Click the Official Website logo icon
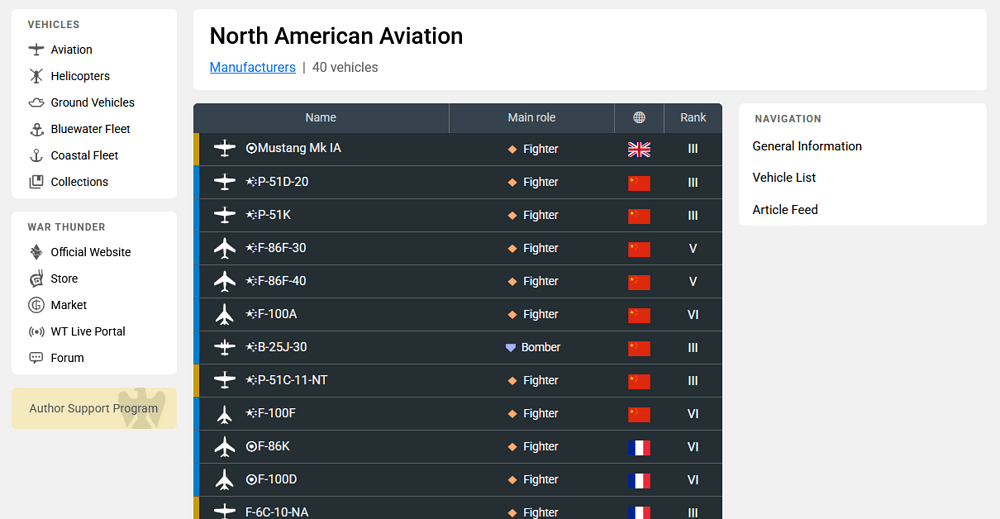 point(36,252)
